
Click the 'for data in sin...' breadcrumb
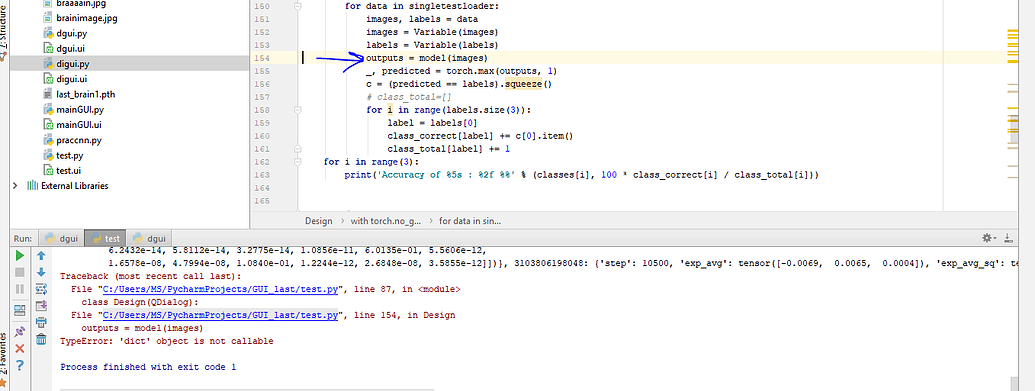point(470,221)
